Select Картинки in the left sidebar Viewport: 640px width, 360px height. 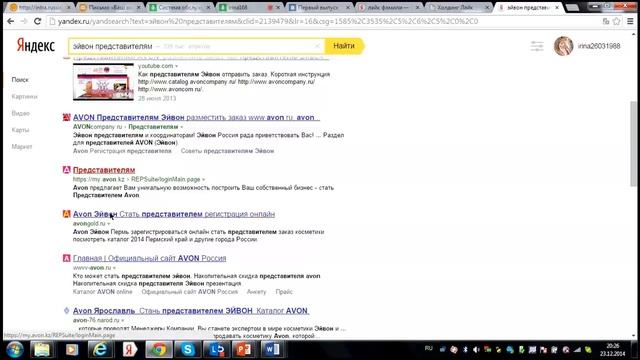click(24, 96)
